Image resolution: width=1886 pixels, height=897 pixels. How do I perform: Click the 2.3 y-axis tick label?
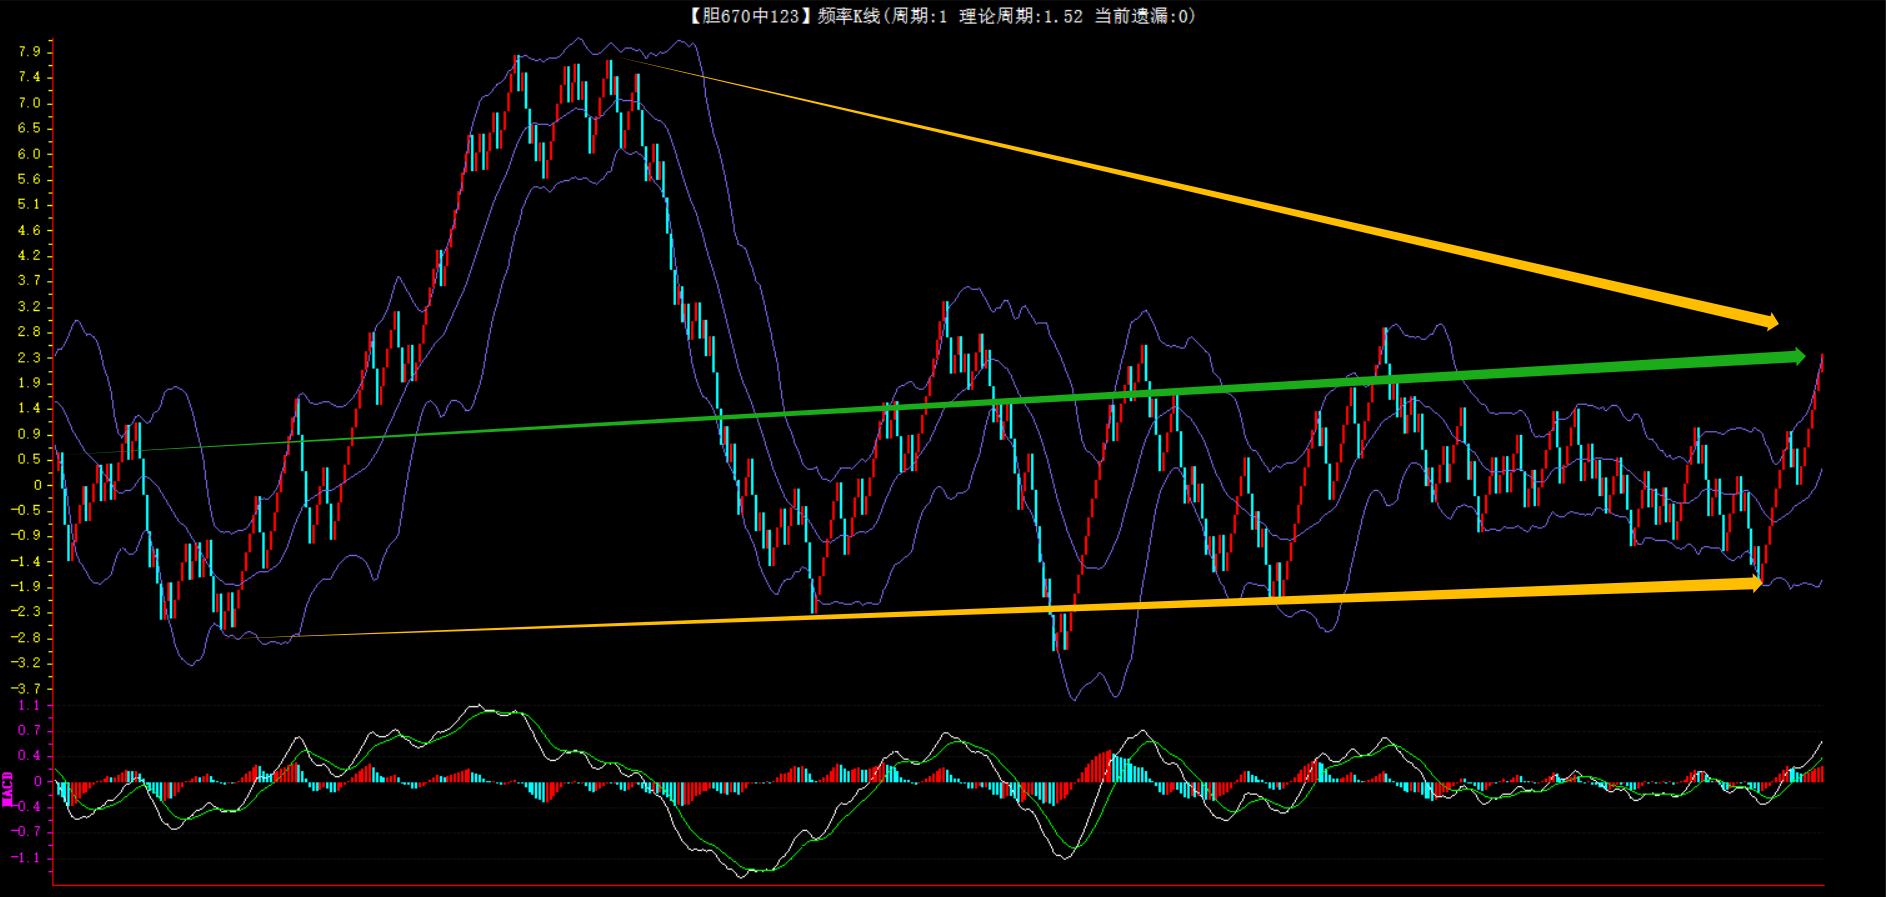pyautogui.click(x=29, y=357)
